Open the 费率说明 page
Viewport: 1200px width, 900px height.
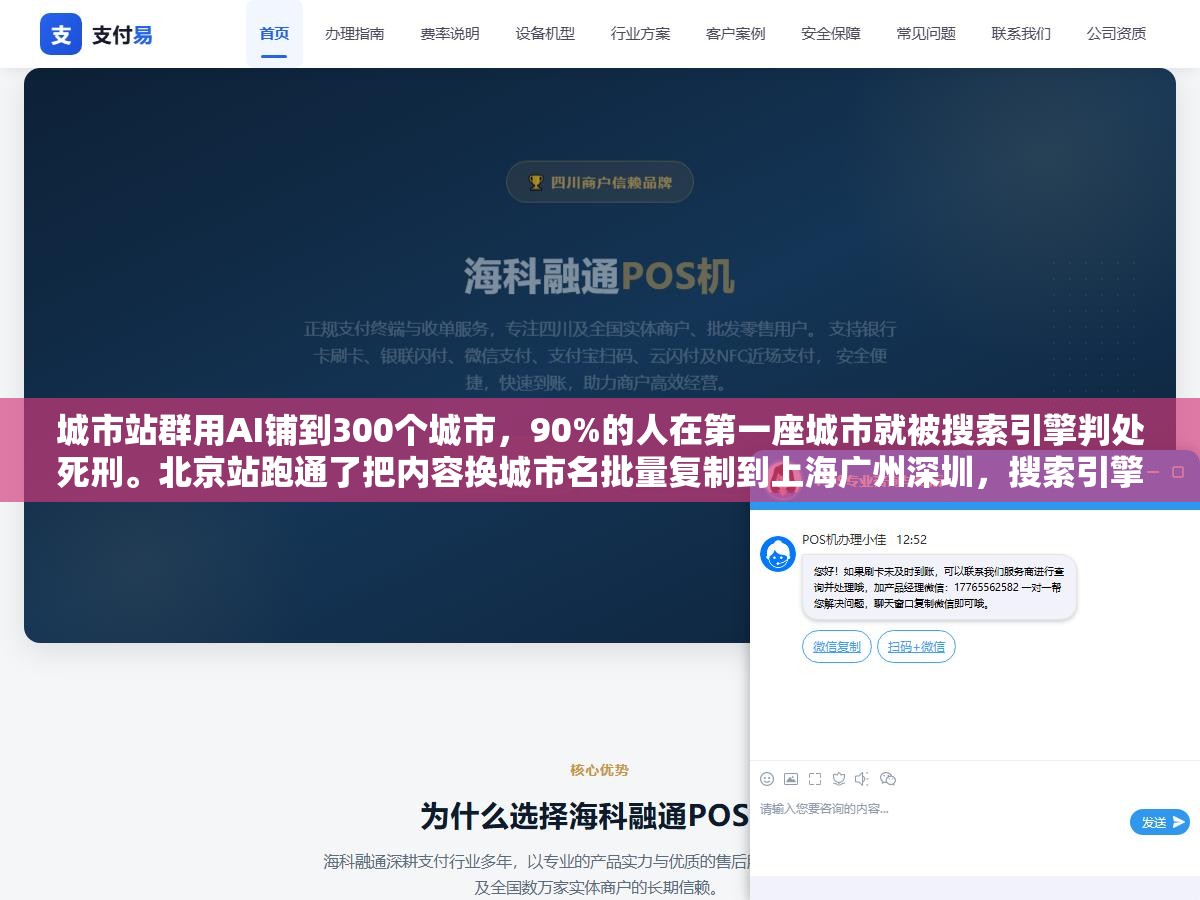pos(450,34)
